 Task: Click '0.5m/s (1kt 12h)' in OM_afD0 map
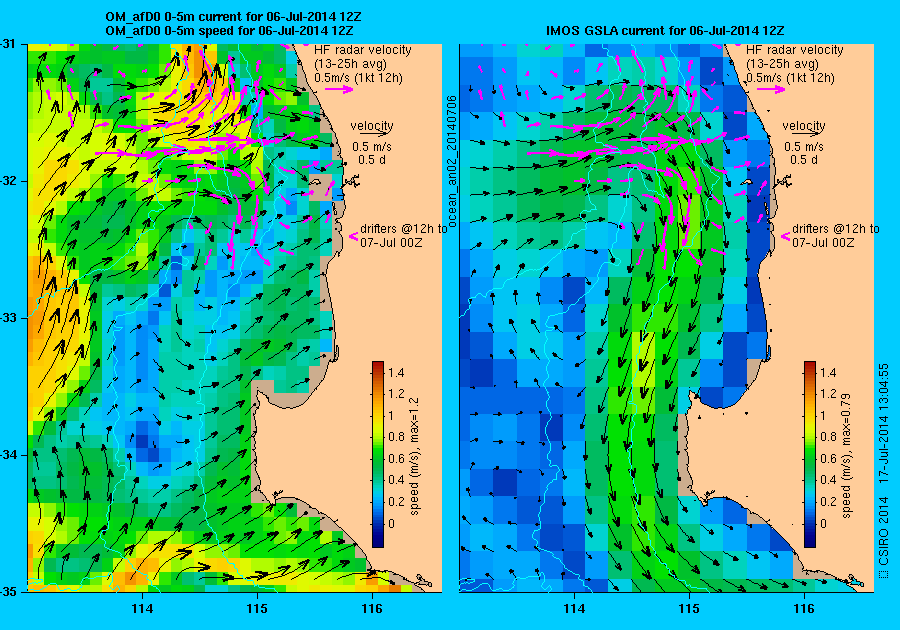point(358,77)
